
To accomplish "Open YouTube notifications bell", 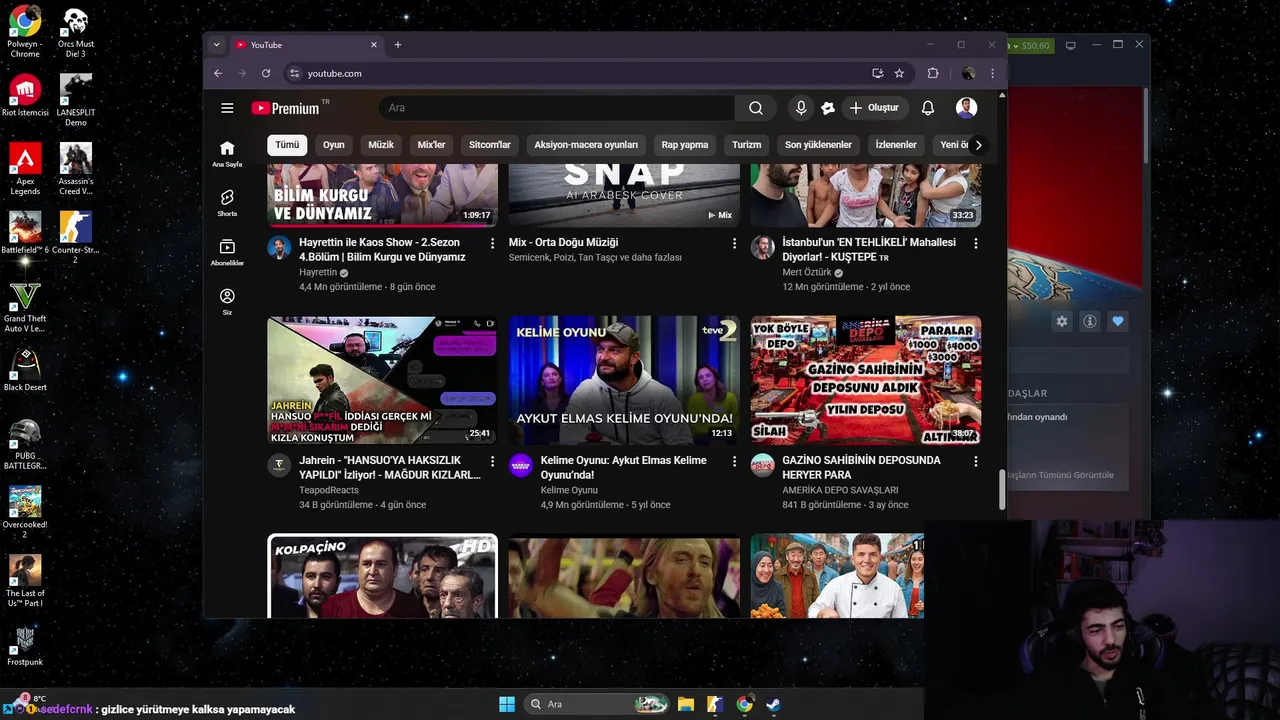I will [x=928, y=108].
